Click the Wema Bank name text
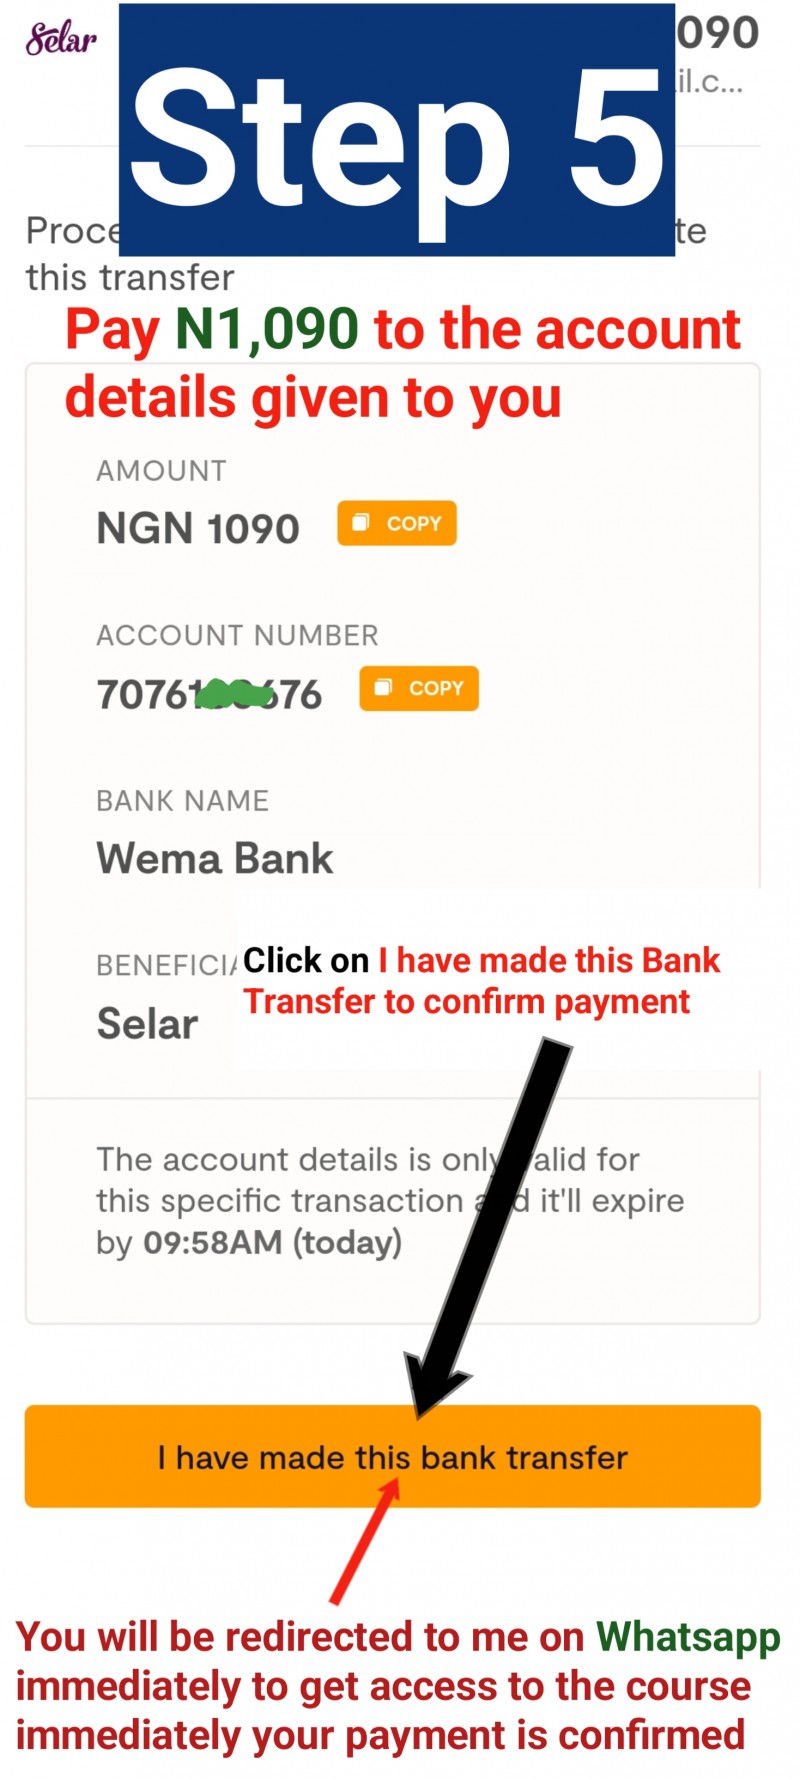Image resolution: width=800 pixels, height=1778 pixels. click(x=215, y=859)
